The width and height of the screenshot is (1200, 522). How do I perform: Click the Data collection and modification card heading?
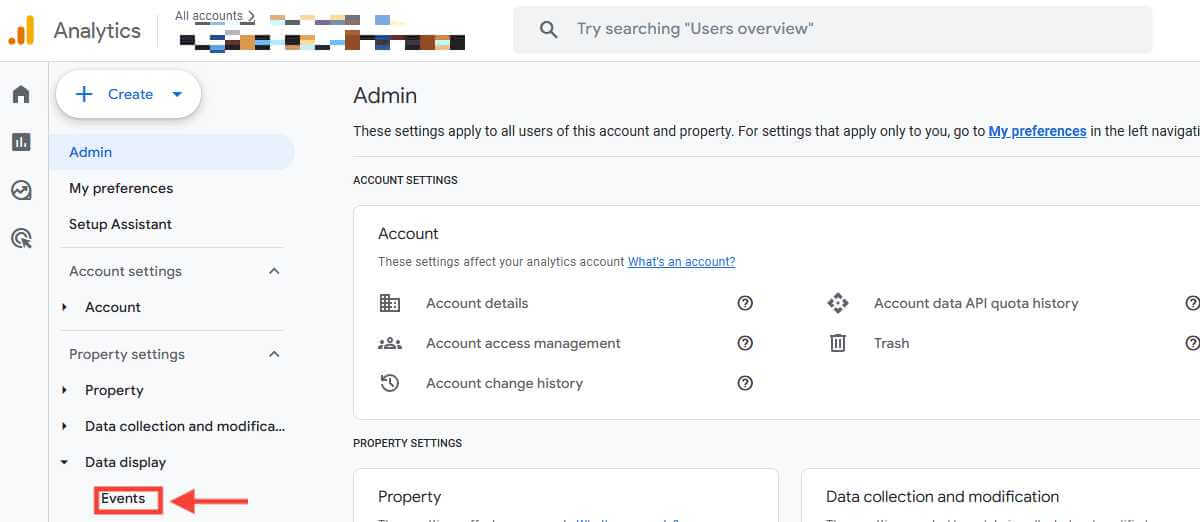[x=942, y=496]
